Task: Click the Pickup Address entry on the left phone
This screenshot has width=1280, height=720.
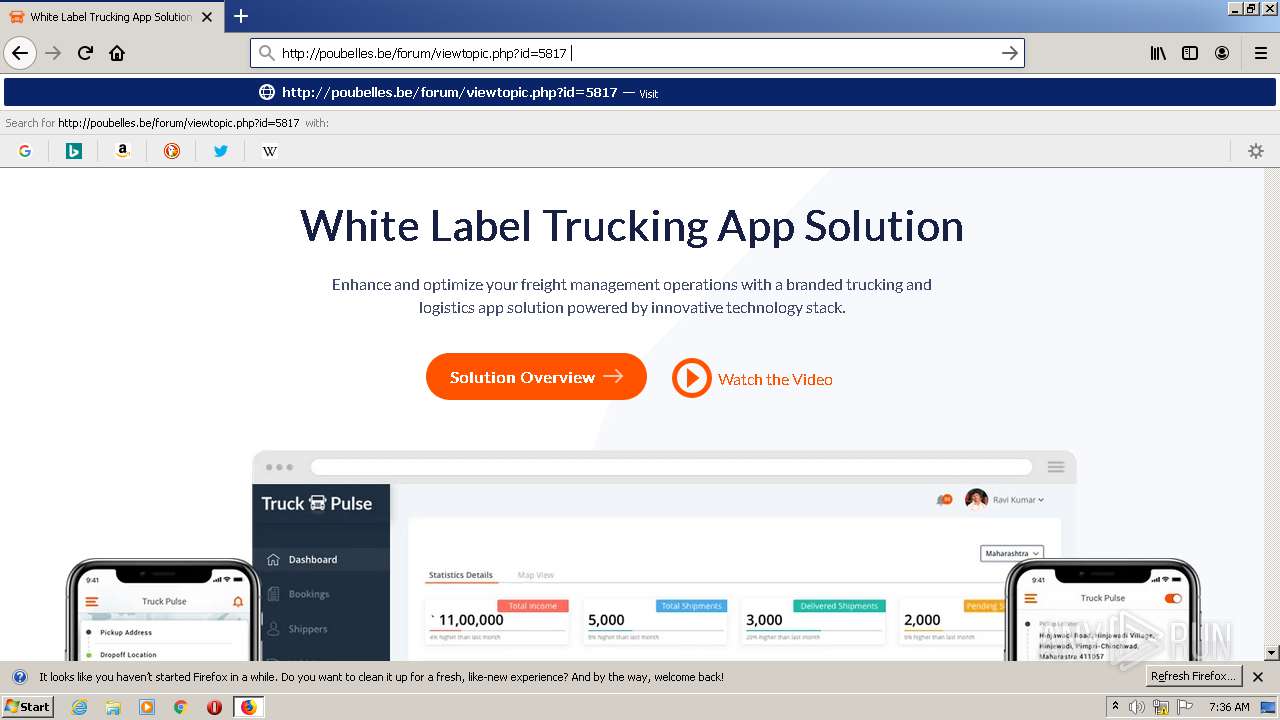Action: (126, 632)
